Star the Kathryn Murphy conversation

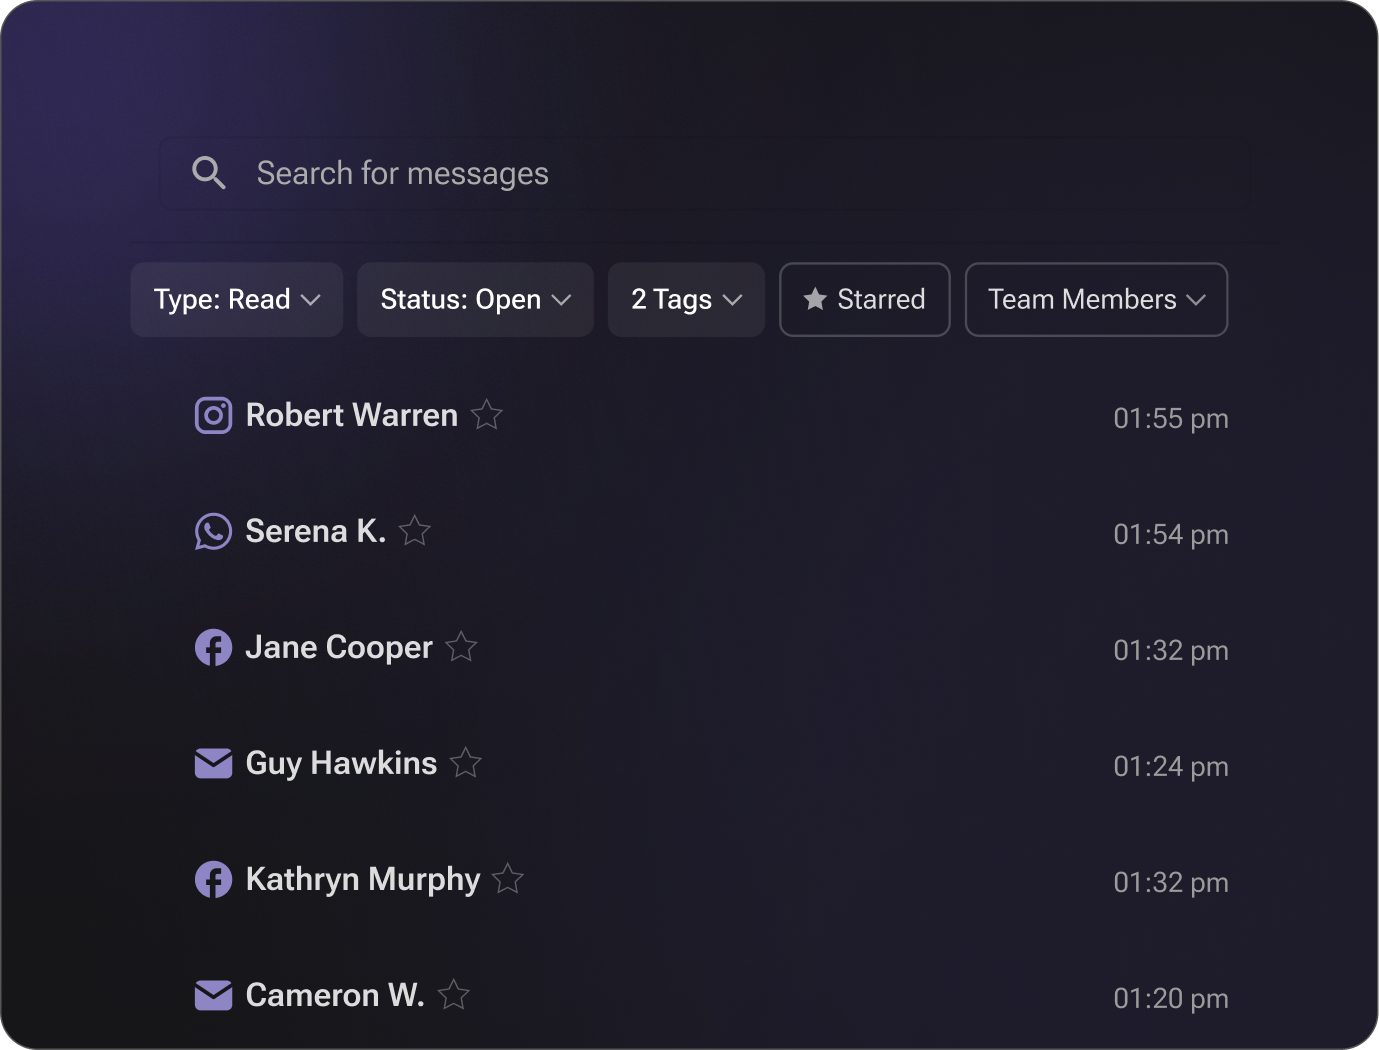click(508, 878)
